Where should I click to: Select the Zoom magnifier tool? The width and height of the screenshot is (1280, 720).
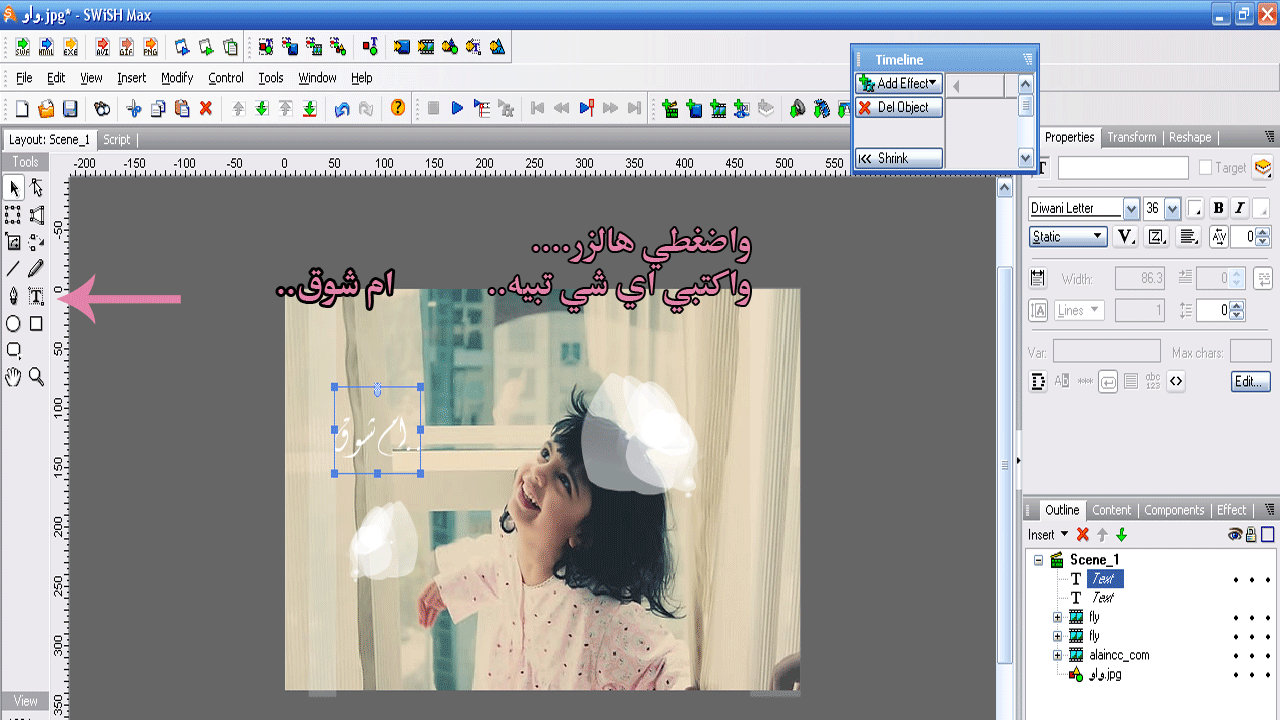(36, 376)
